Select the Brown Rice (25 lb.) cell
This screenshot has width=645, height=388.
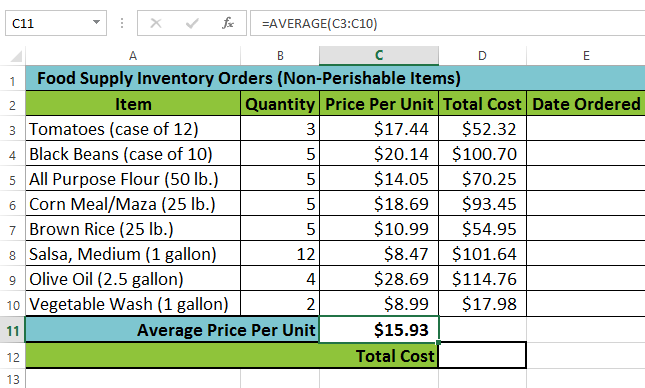(x=133, y=229)
